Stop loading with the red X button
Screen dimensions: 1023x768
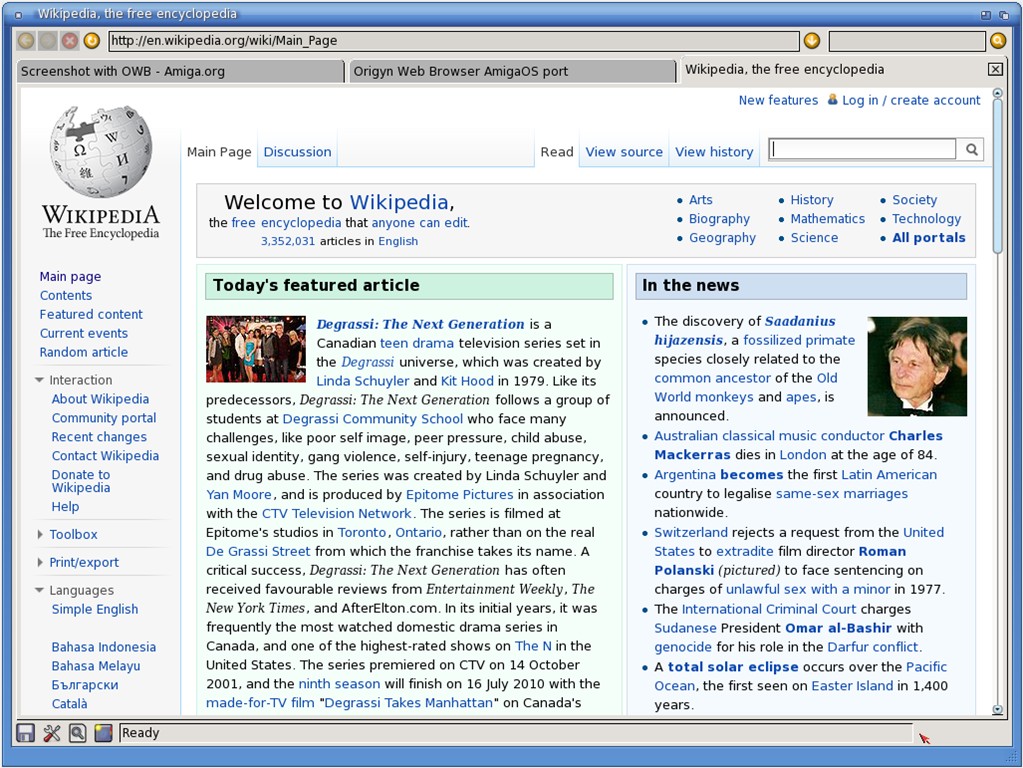(70, 40)
